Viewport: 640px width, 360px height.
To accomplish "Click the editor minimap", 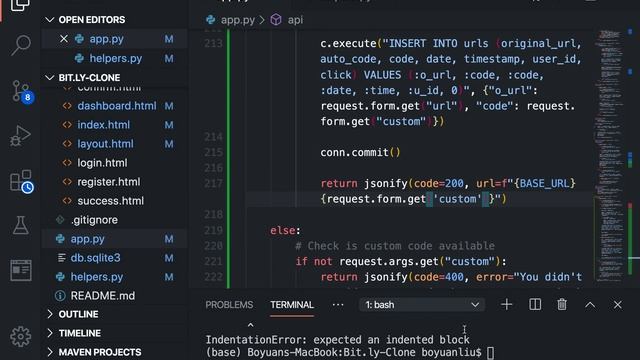I will click(609, 155).
